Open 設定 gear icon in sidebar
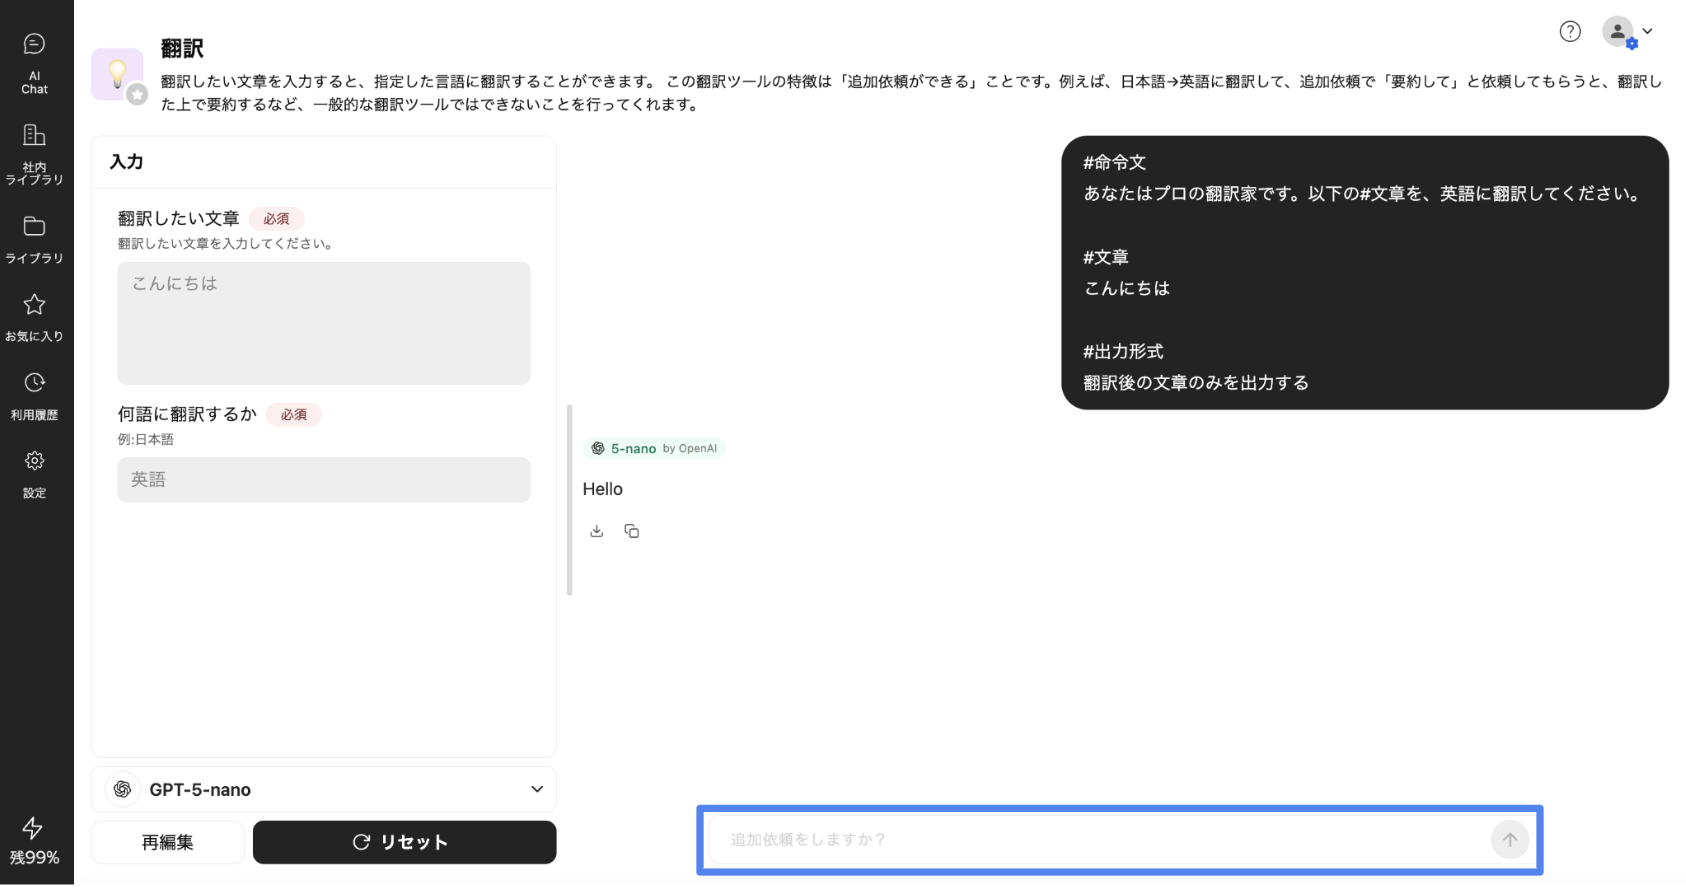This screenshot has height=890, width=1686. click(x=34, y=472)
